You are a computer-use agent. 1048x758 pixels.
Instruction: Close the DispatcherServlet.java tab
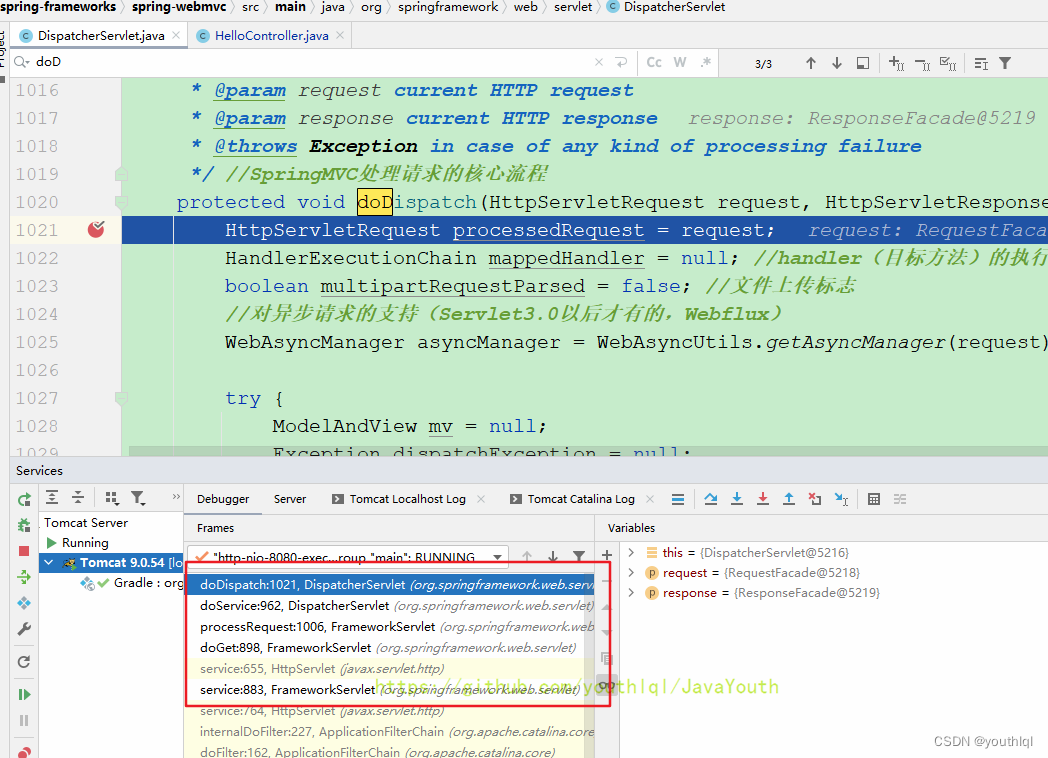176,35
